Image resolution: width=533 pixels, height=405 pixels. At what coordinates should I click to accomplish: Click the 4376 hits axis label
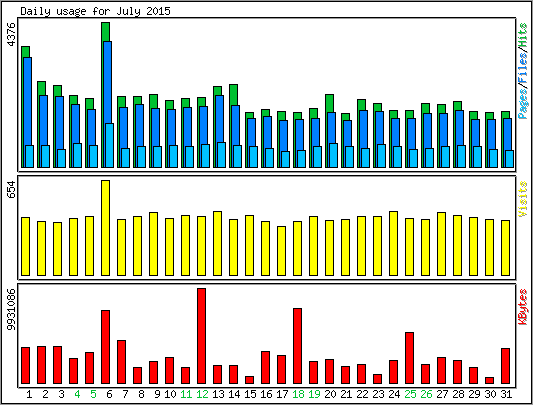11,34
